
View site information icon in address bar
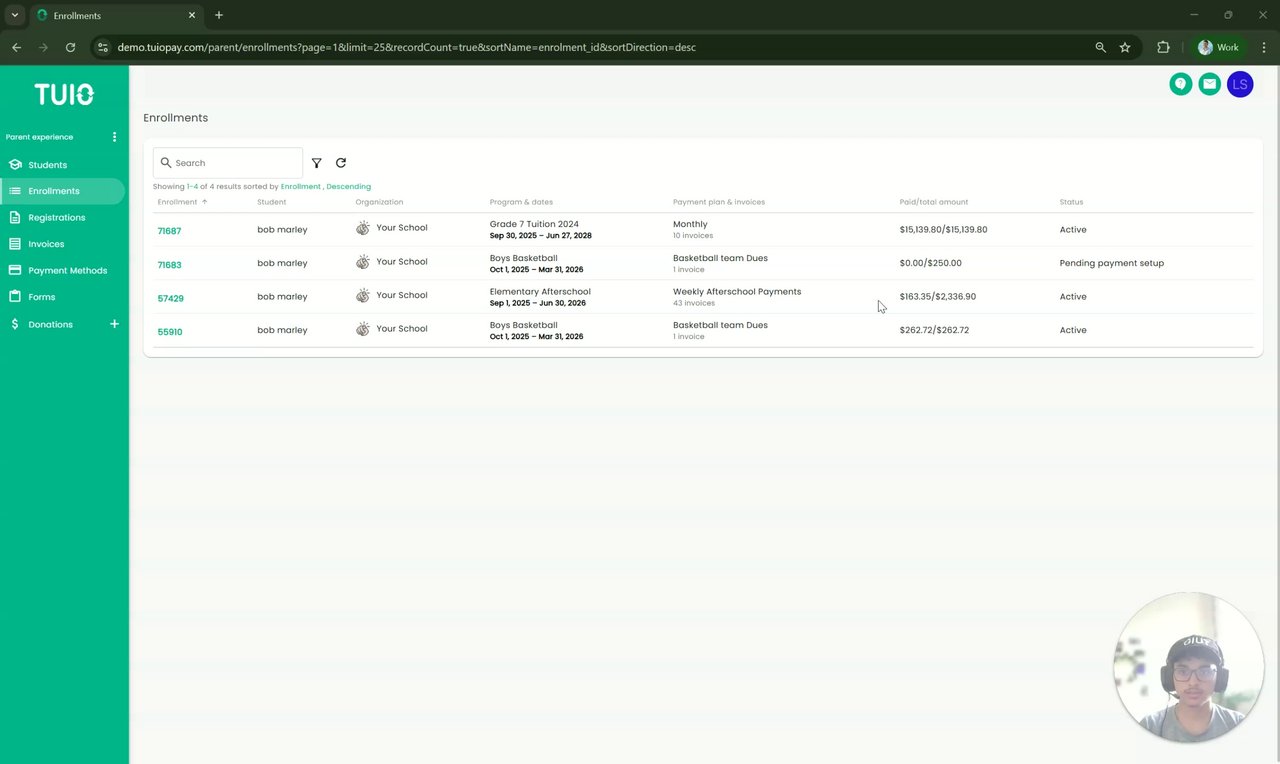point(102,47)
